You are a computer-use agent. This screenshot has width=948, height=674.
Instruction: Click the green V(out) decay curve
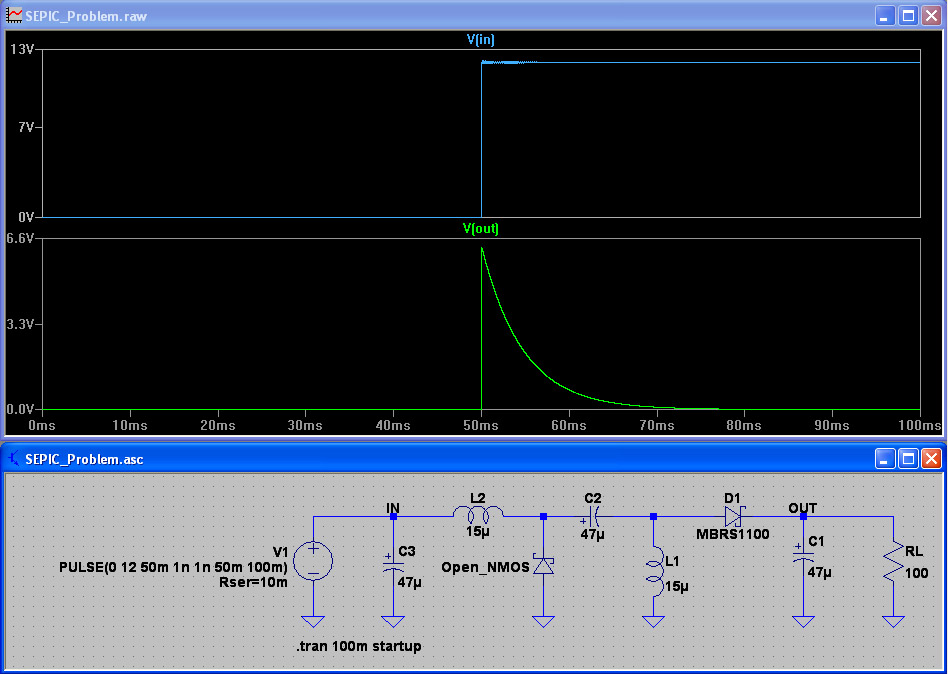525,351
